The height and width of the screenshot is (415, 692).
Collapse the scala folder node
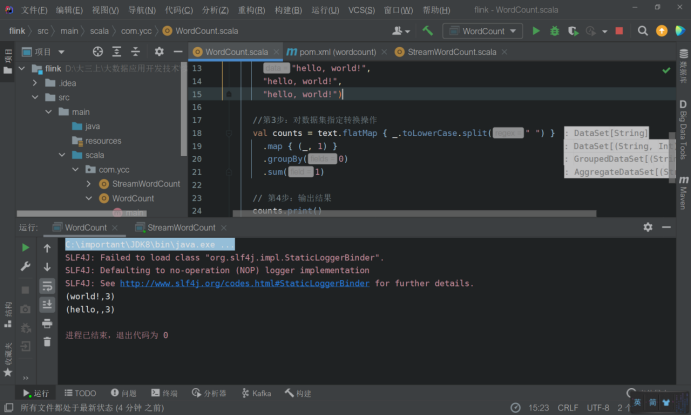[62, 155]
